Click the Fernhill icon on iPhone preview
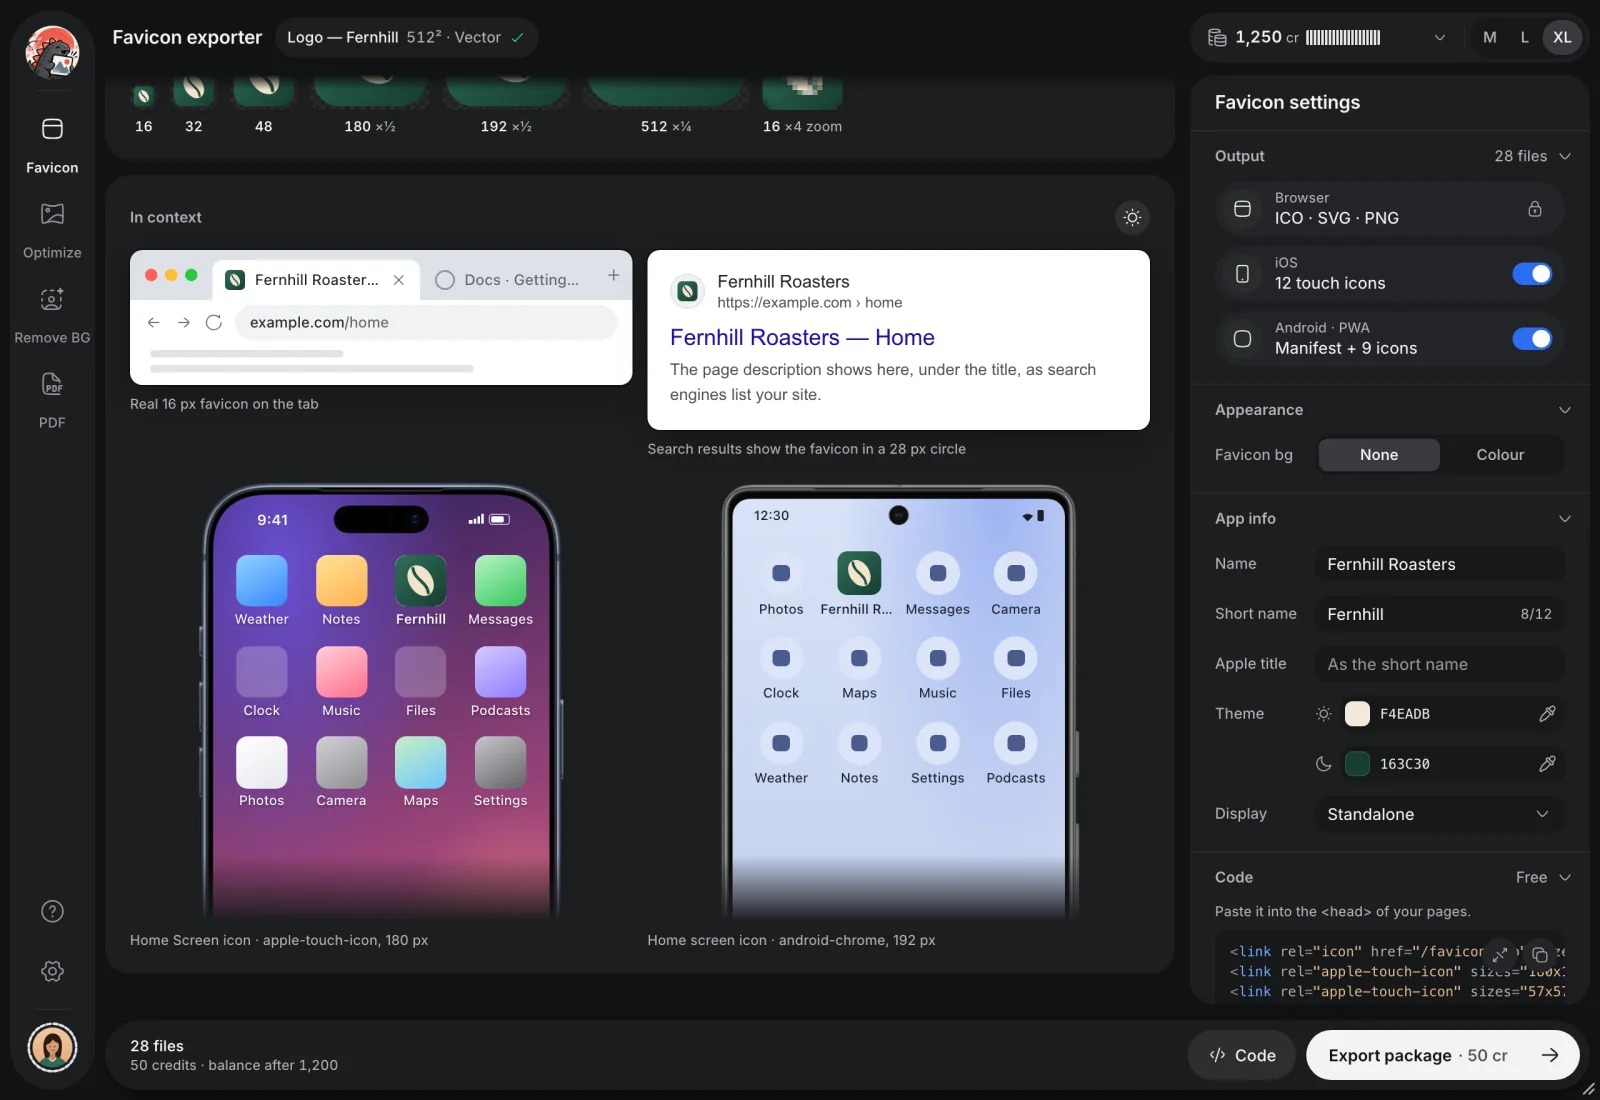 pos(420,580)
